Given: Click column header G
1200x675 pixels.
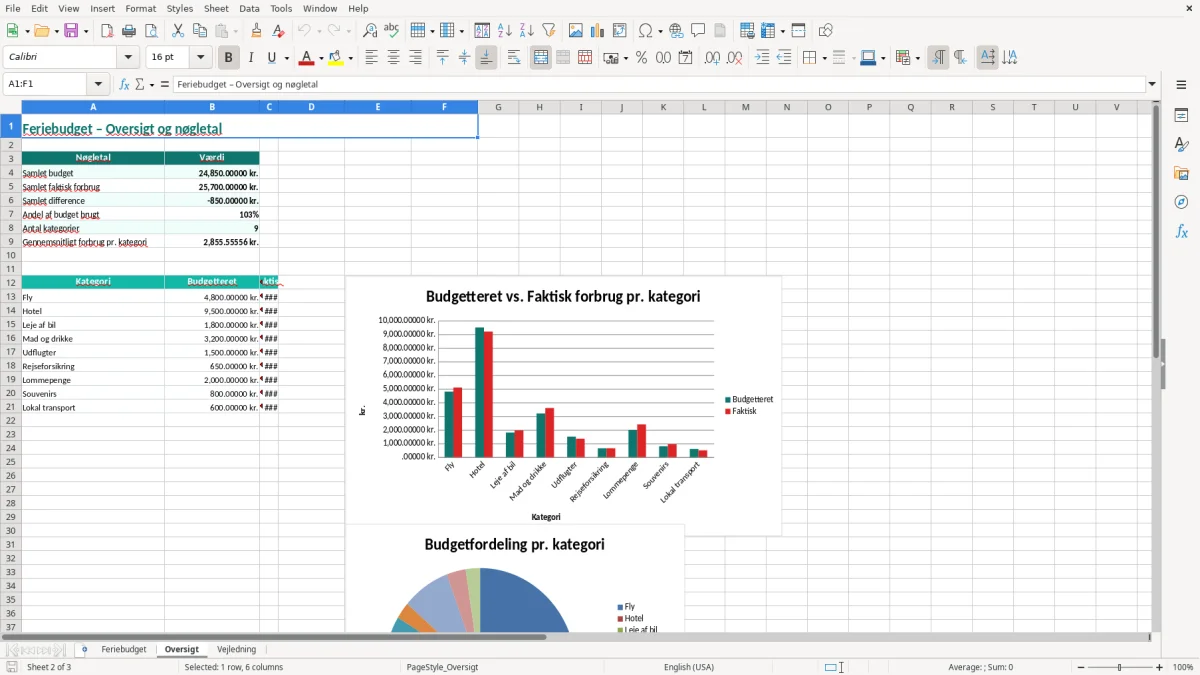Looking at the screenshot, I should point(498,107).
